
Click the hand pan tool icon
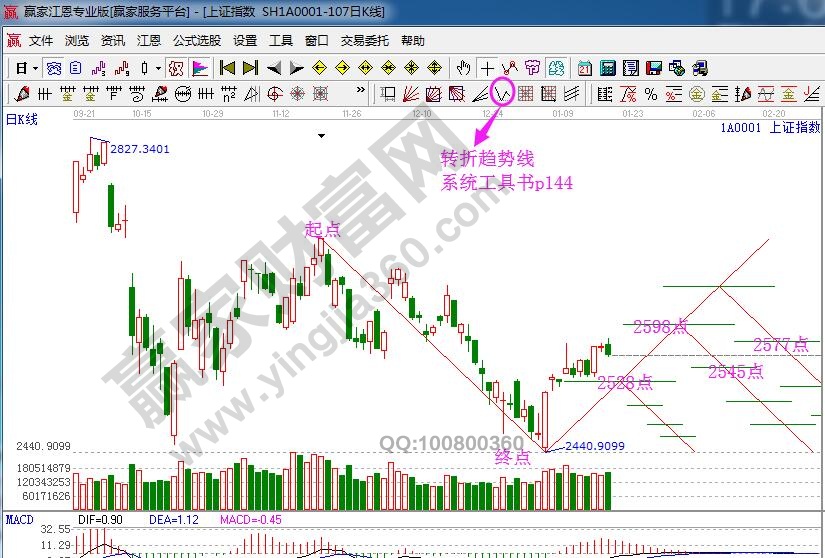tap(463, 68)
